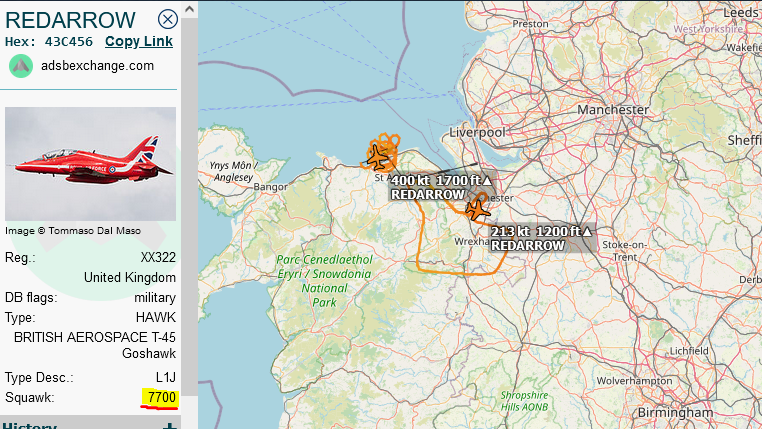Click the Birmingham label on the map
This screenshot has width=762, height=429.
(x=675, y=412)
